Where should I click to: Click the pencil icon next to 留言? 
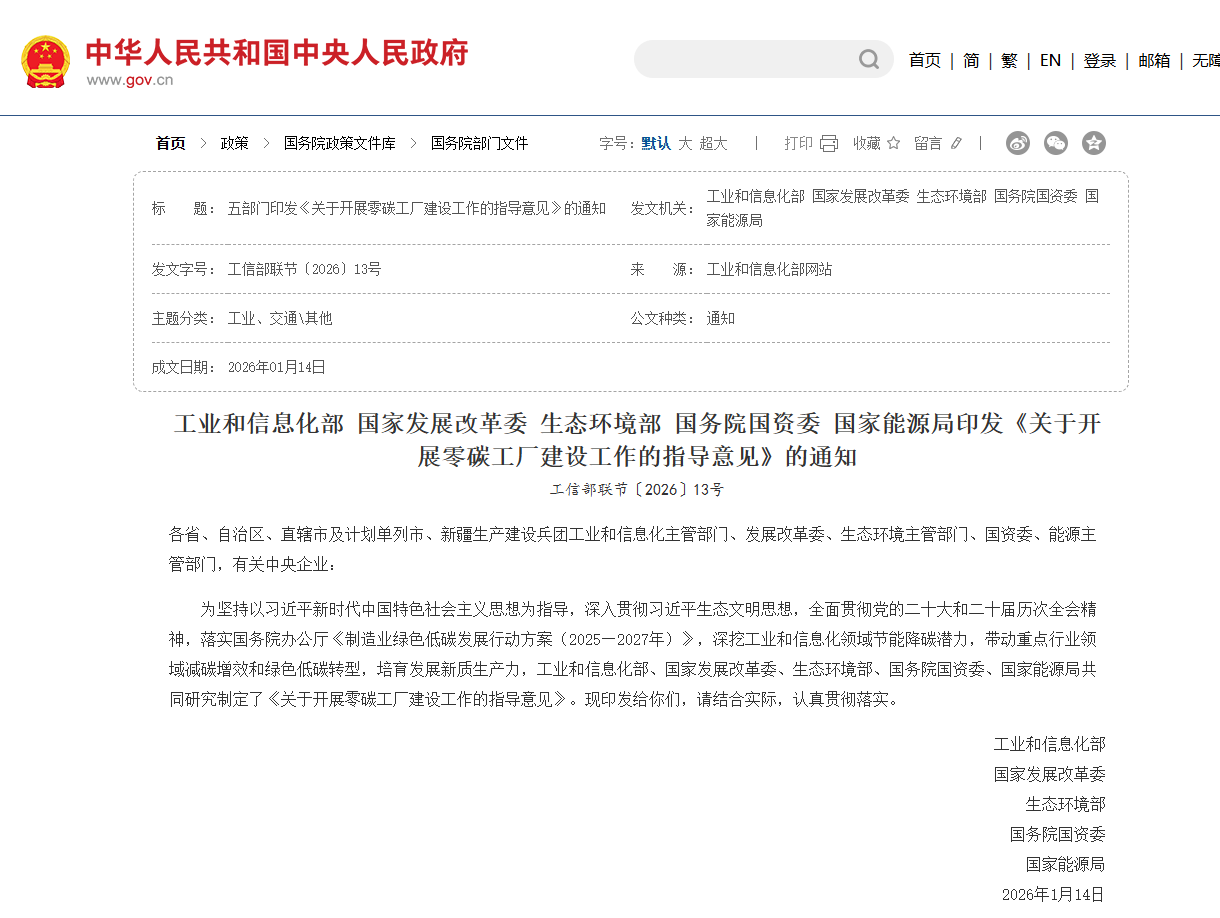tap(956, 143)
